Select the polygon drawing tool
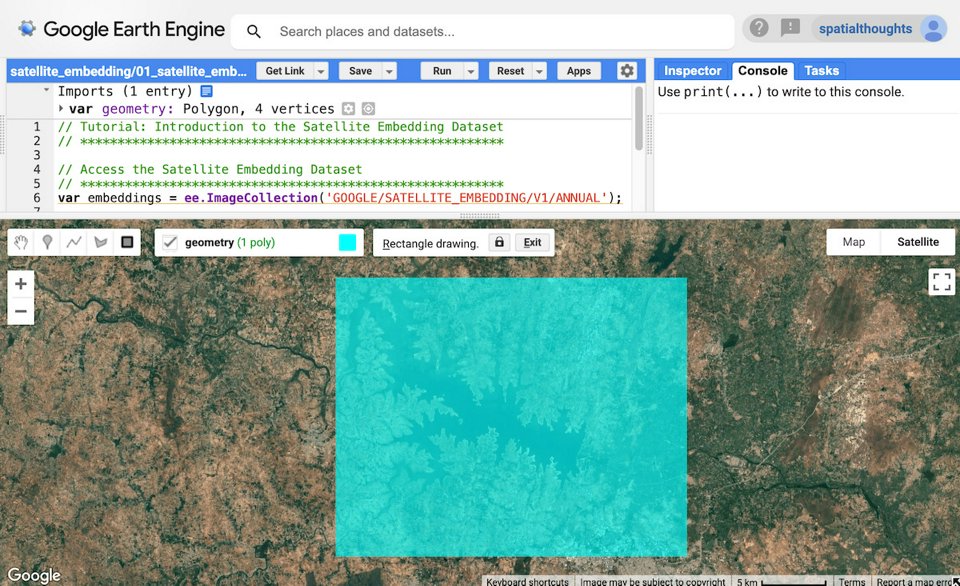This screenshot has width=960, height=586. click(99, 241)
